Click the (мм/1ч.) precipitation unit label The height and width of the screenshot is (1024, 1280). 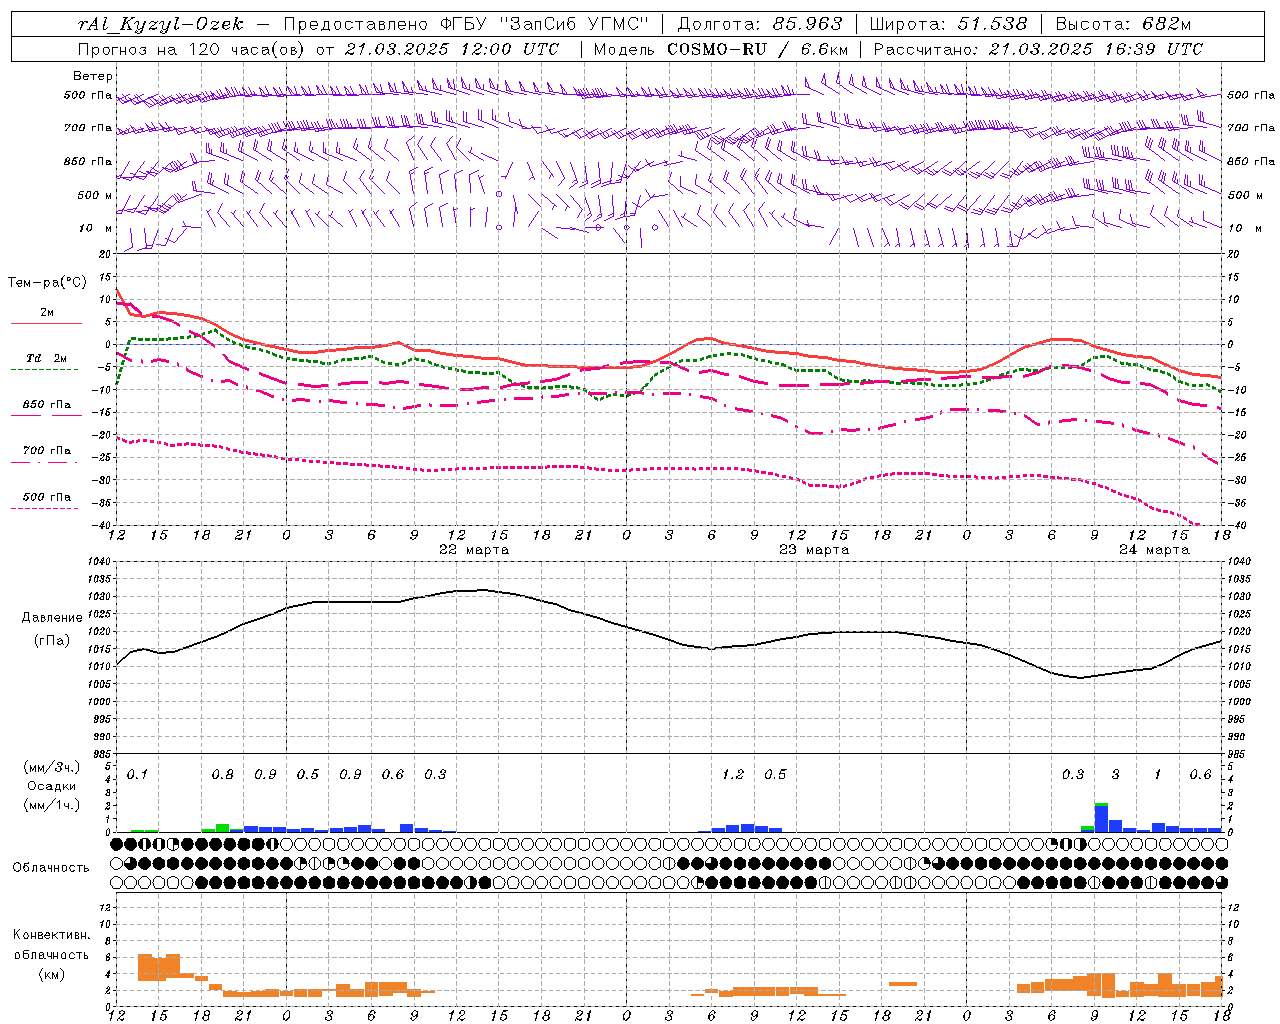coord(52,805)
